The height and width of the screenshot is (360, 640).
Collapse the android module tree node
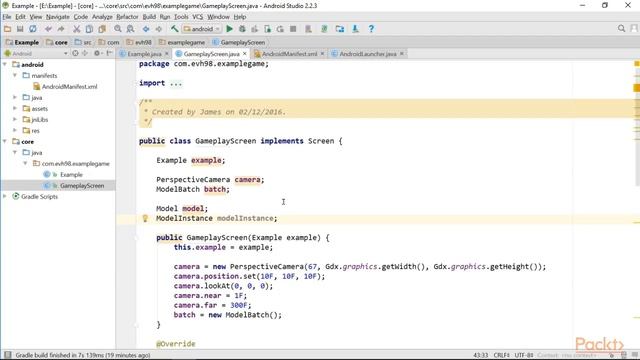click(5, 64)
